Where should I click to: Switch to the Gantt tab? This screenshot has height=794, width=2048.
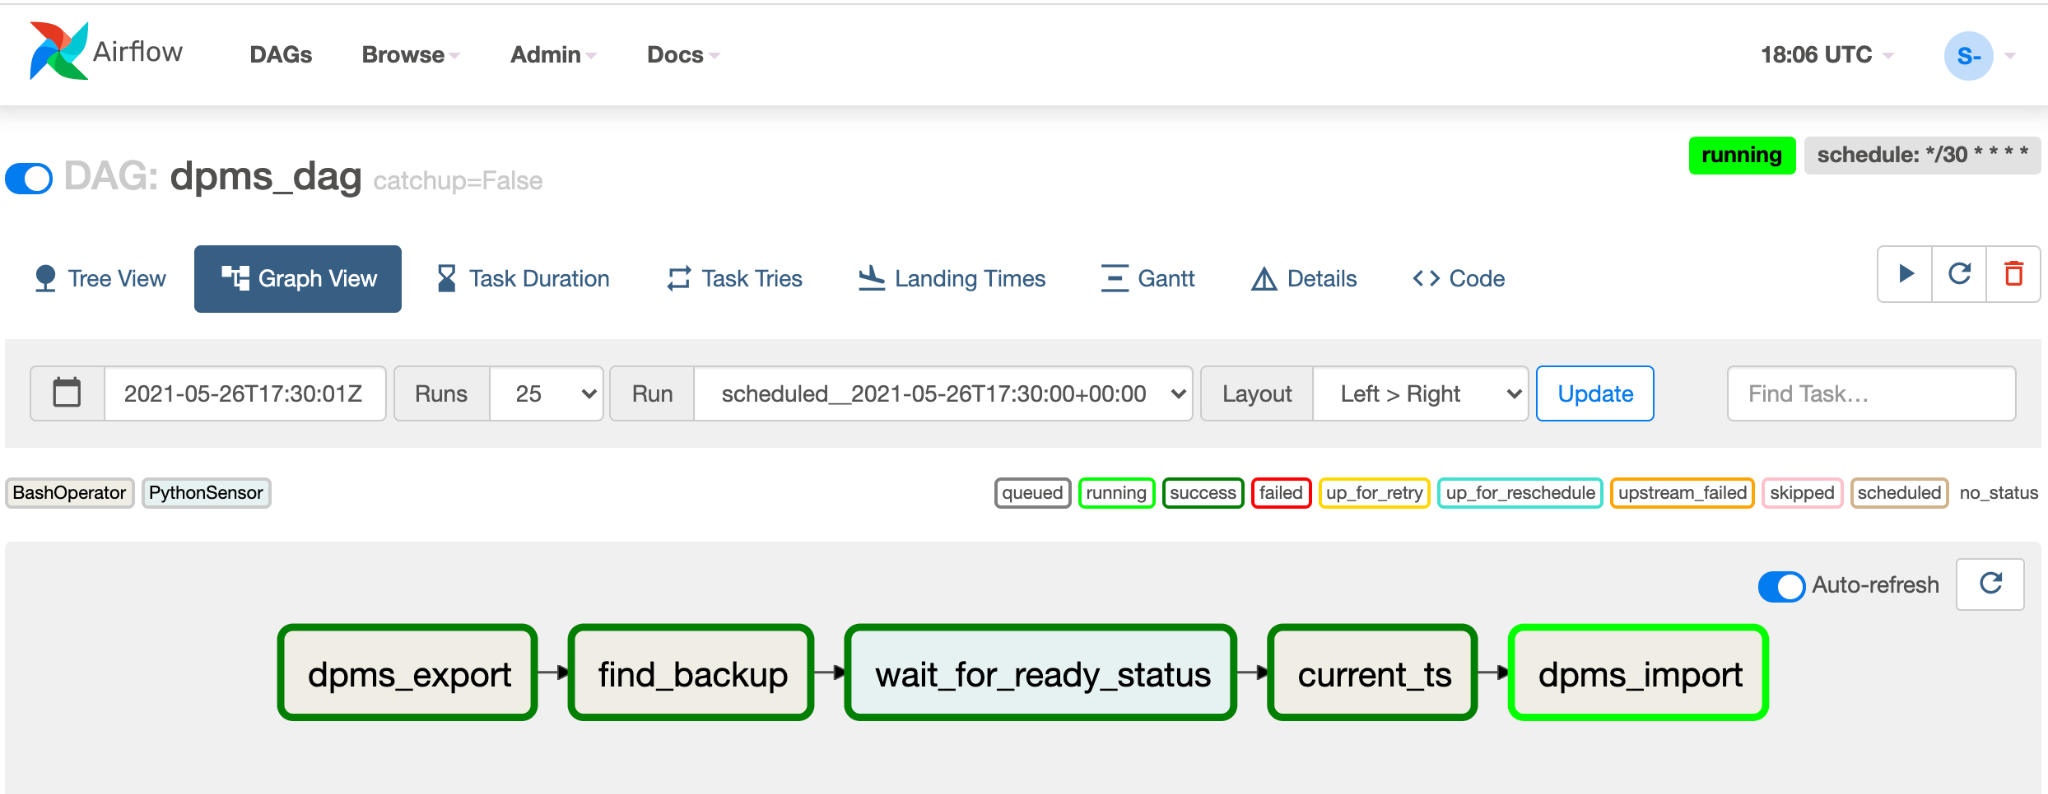click(1148, 279)
